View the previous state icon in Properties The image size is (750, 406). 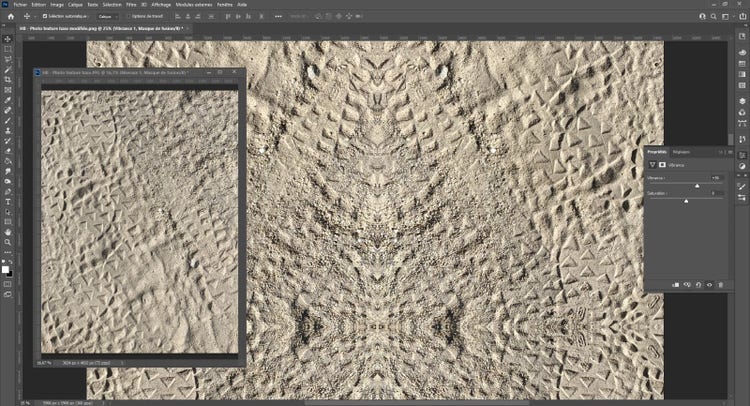coord(687,285)
